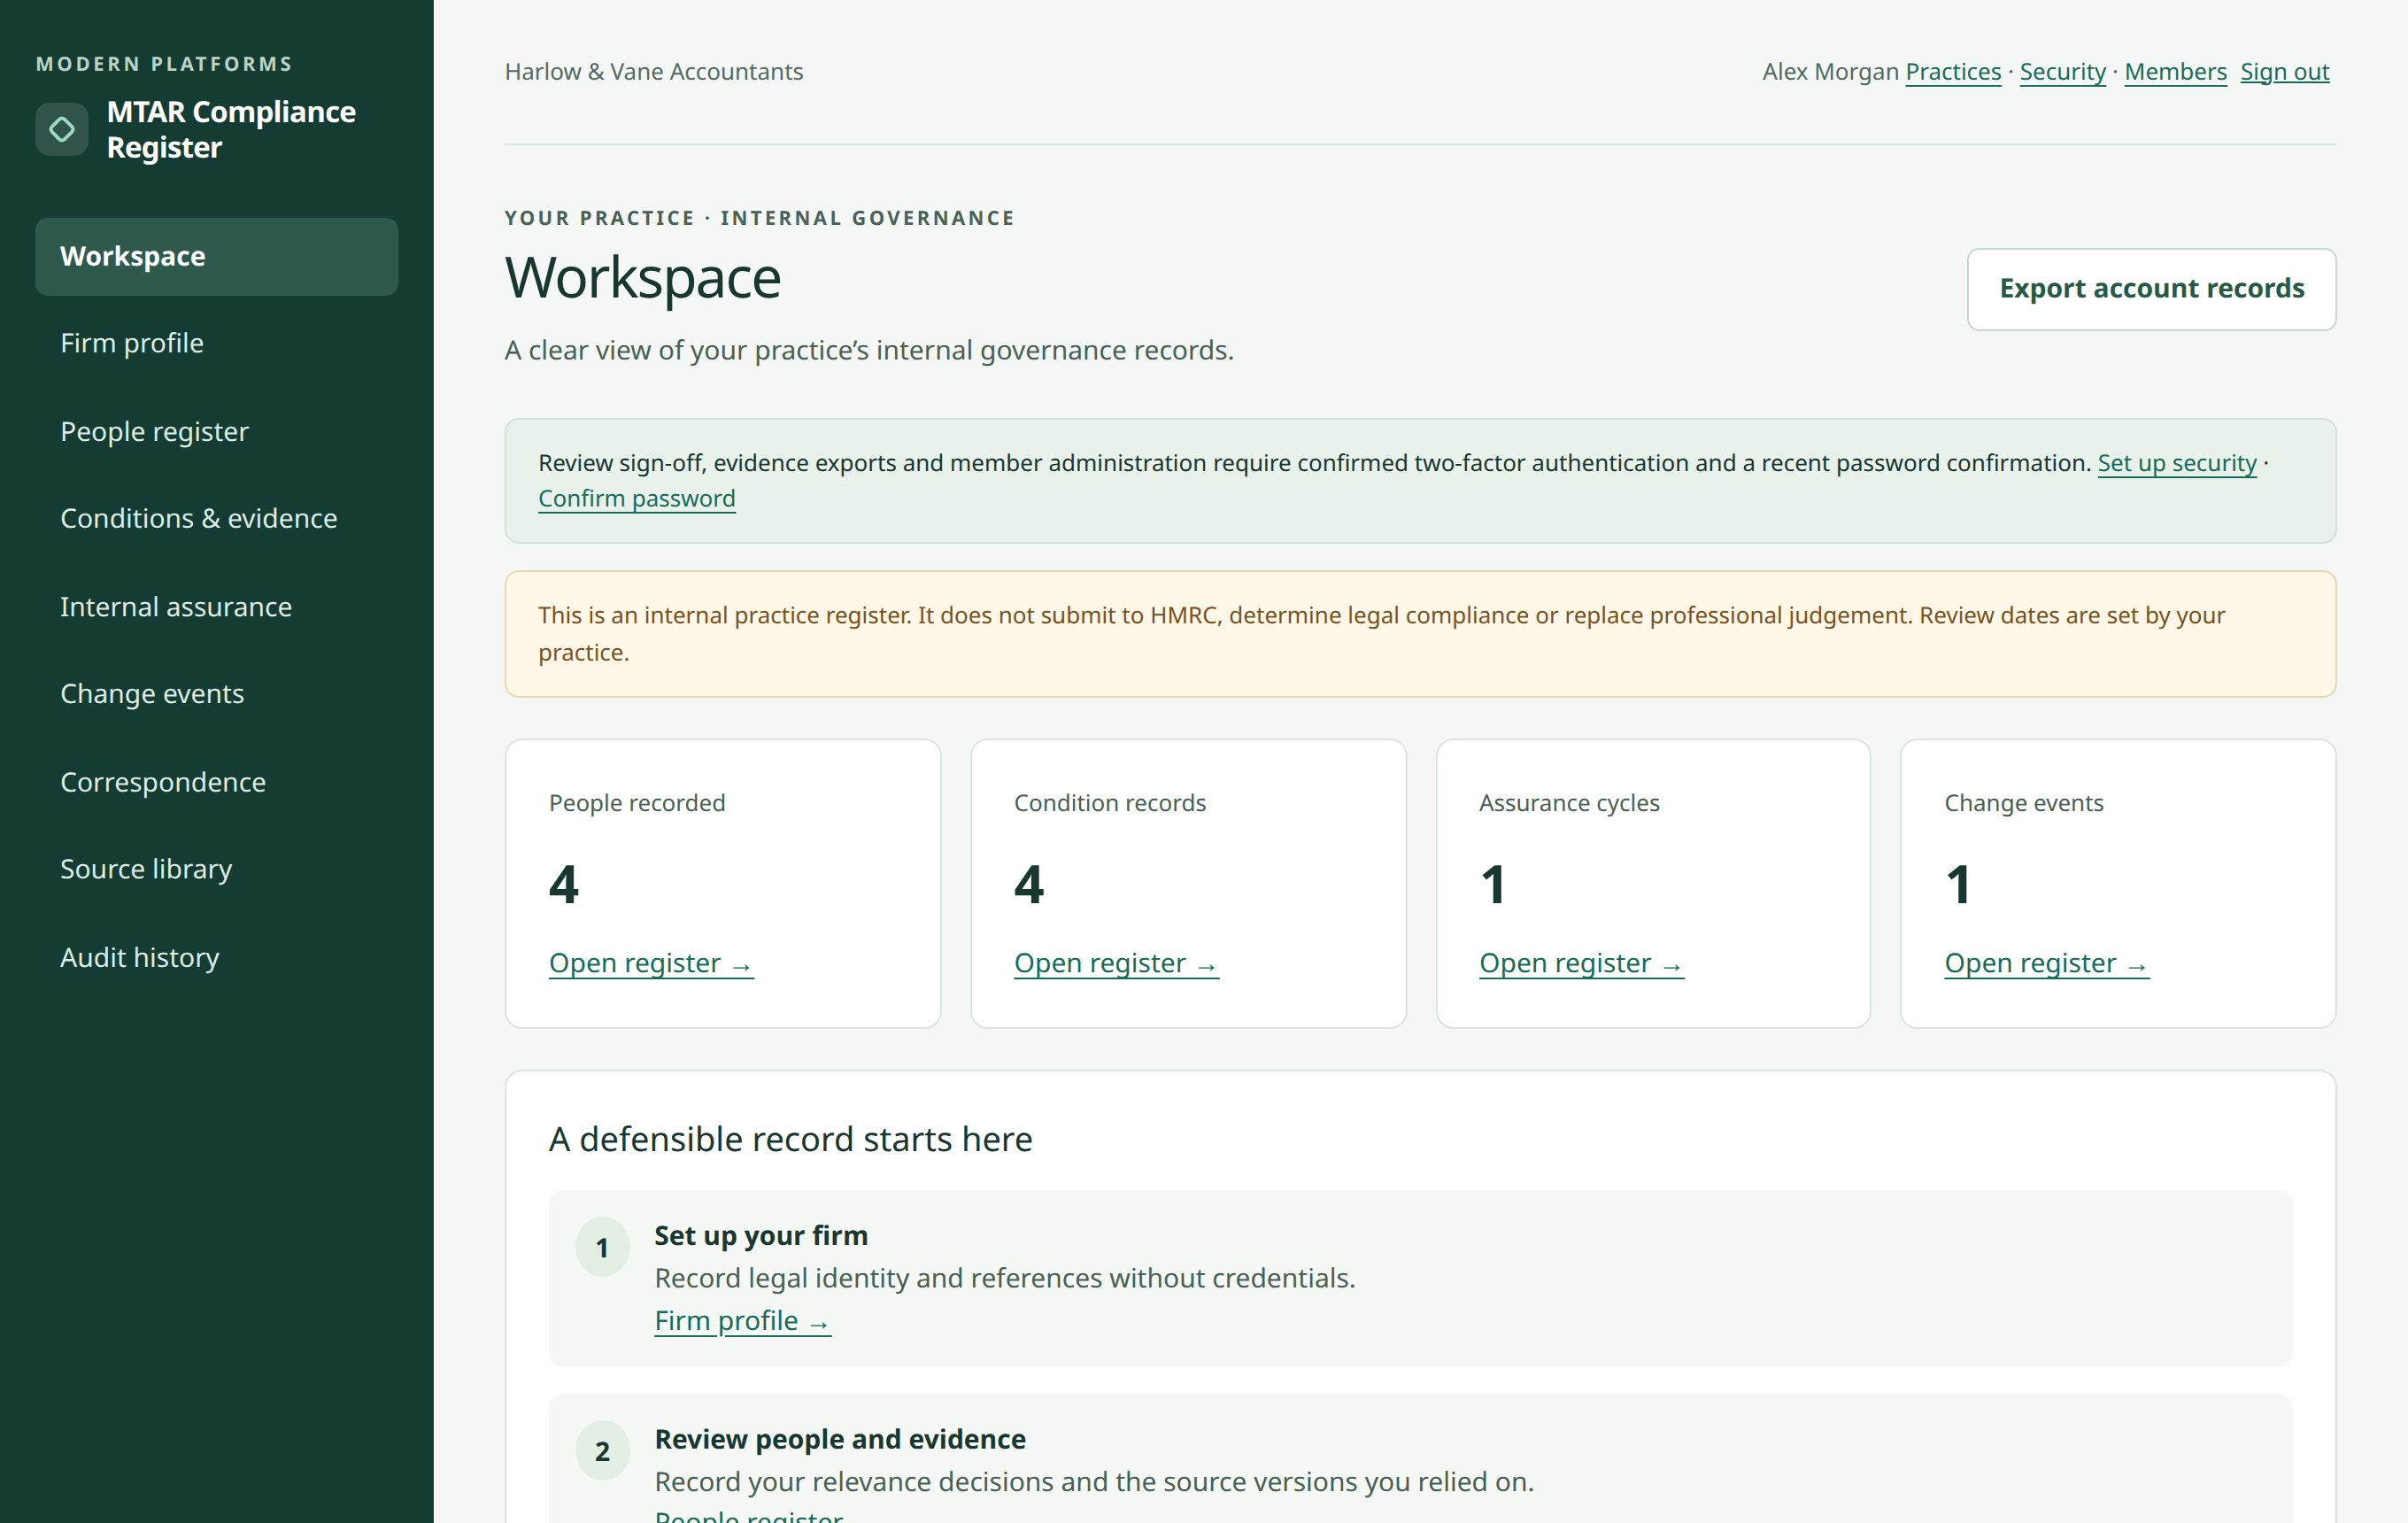Open Audit history in the sidebar
The height and width of the screenshot is (1523, 2408).
[217, 957]
